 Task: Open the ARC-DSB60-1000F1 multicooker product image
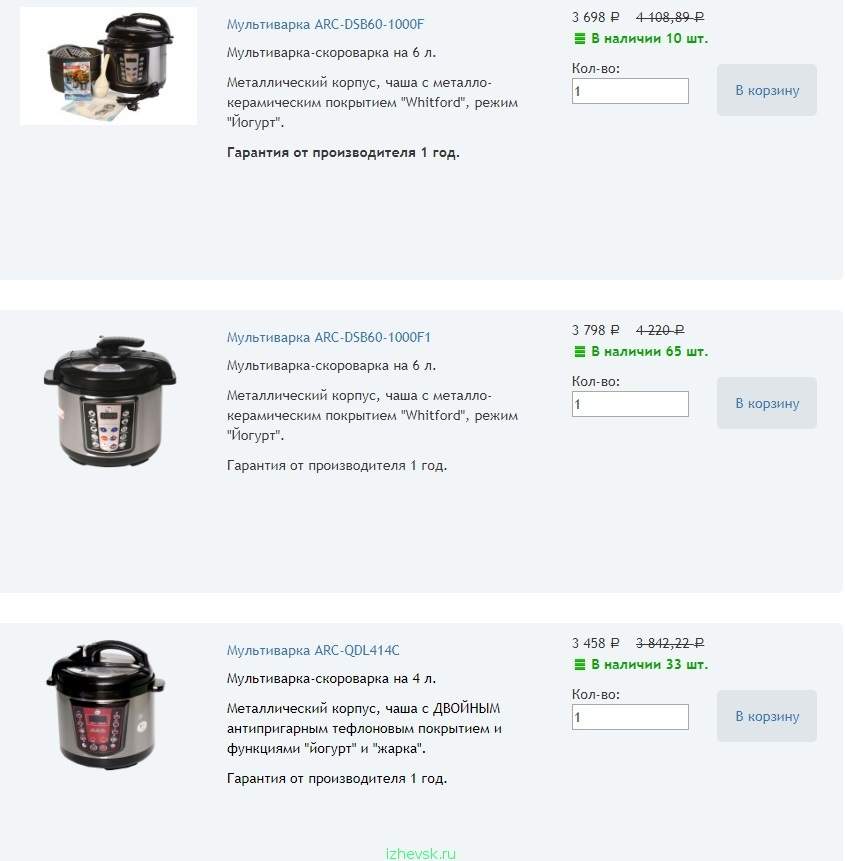pos(110,401)
